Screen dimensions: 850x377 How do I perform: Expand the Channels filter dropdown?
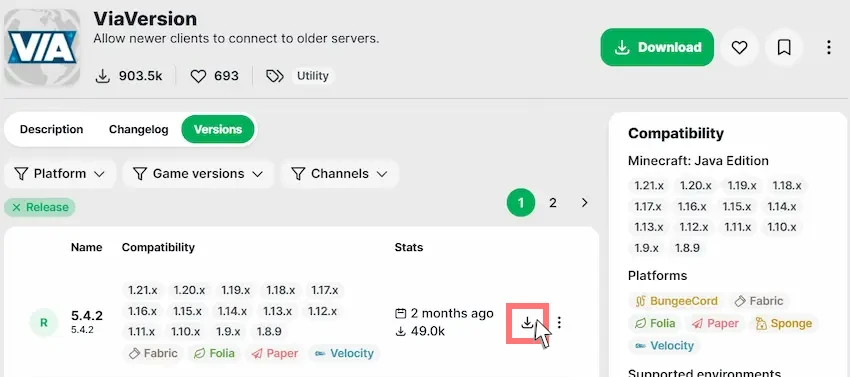(x=339, y=174)
